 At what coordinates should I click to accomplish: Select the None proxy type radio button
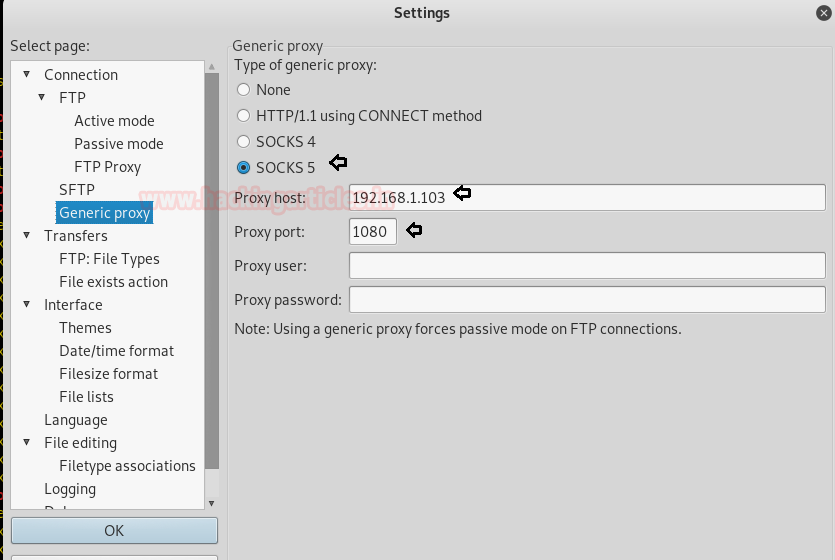(243, 90)
